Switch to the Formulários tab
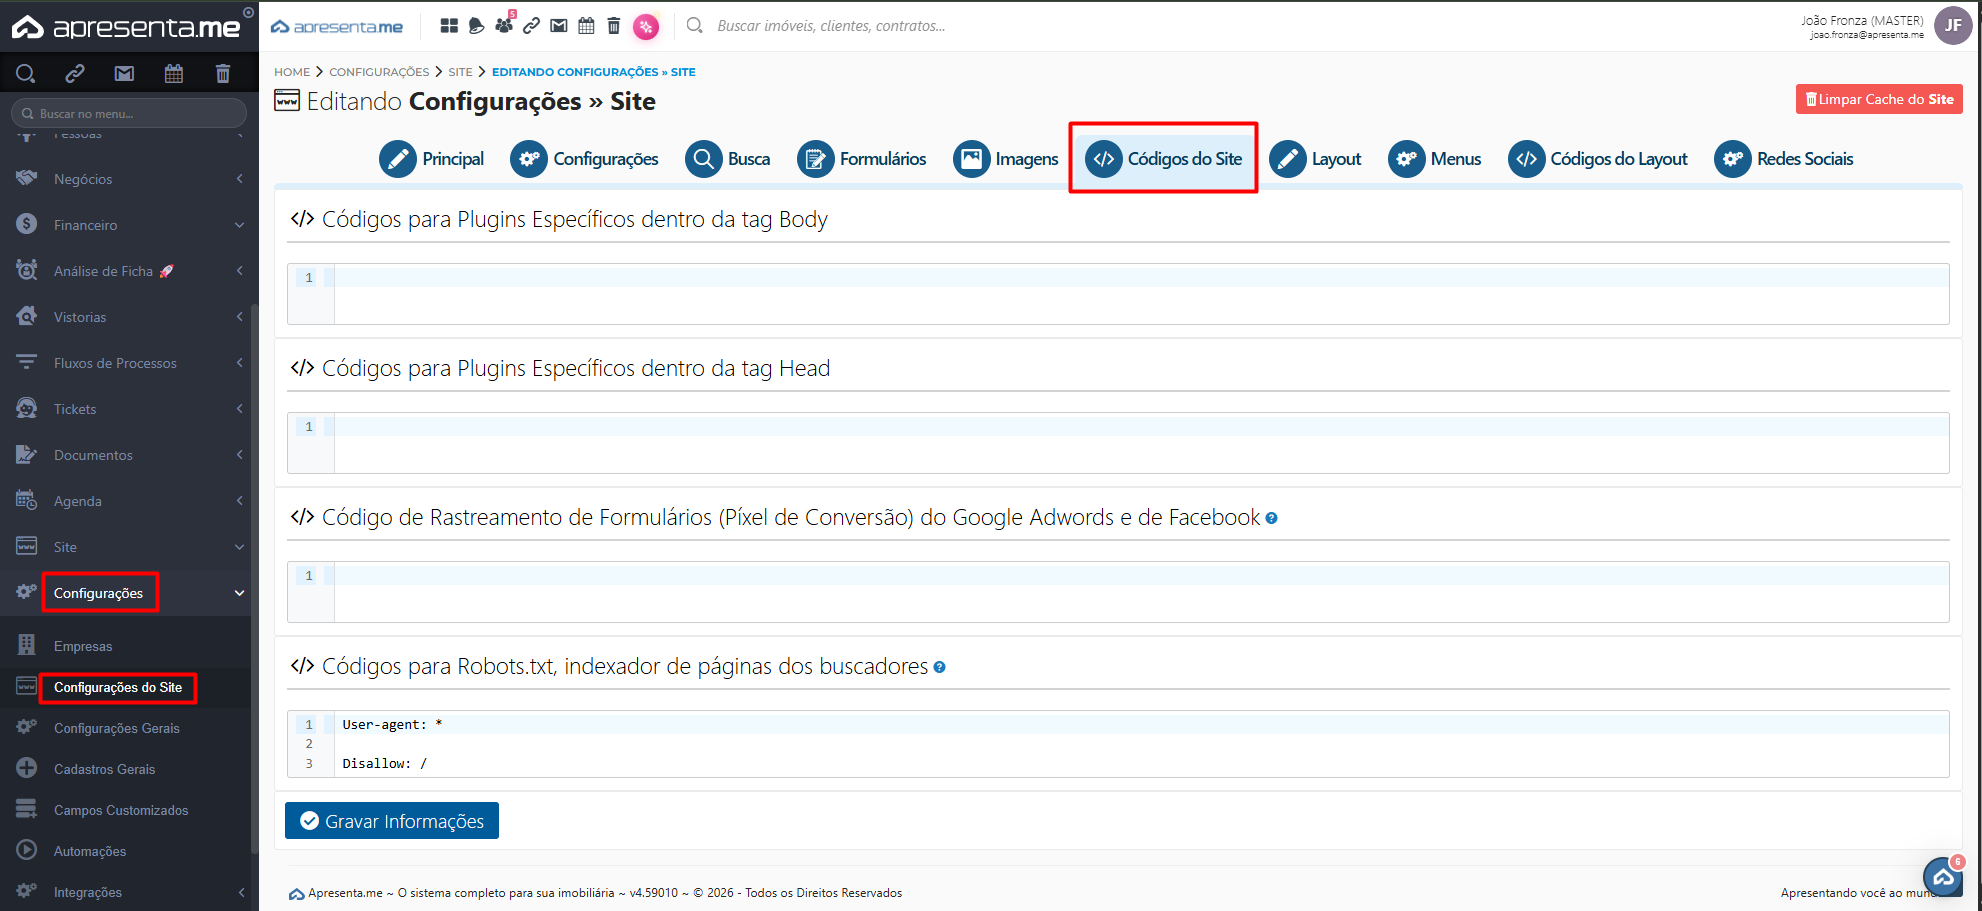 [x=861, y=159]
